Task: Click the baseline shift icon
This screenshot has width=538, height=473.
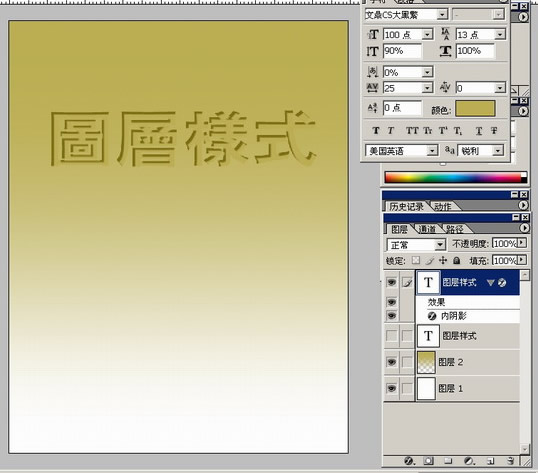Action: (373, 108)
